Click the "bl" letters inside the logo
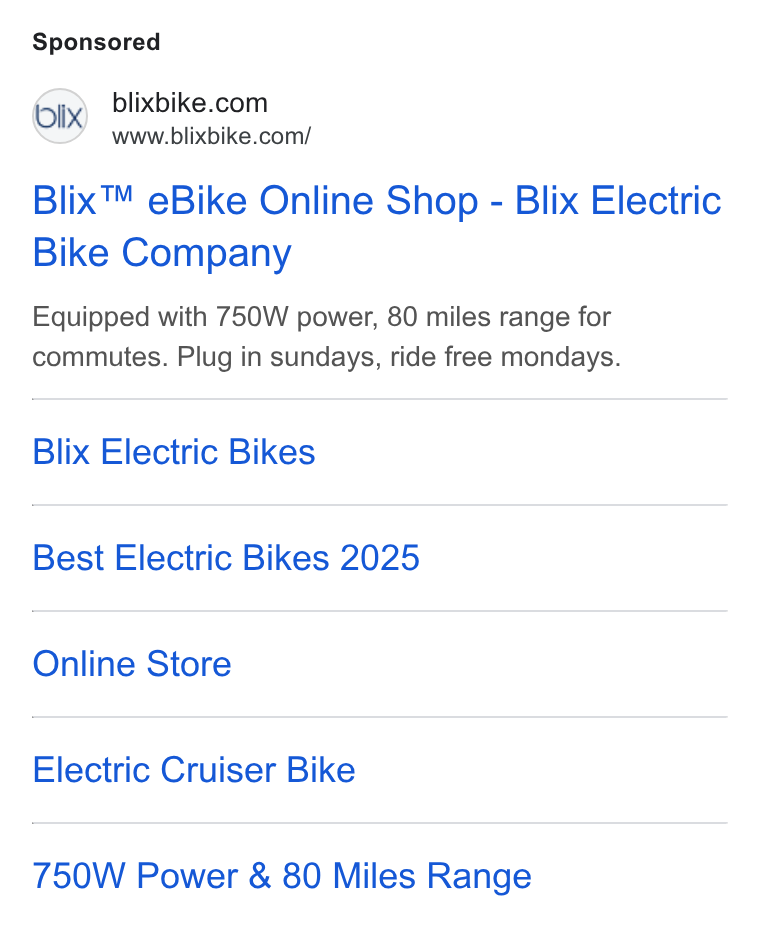 point(45,116)
